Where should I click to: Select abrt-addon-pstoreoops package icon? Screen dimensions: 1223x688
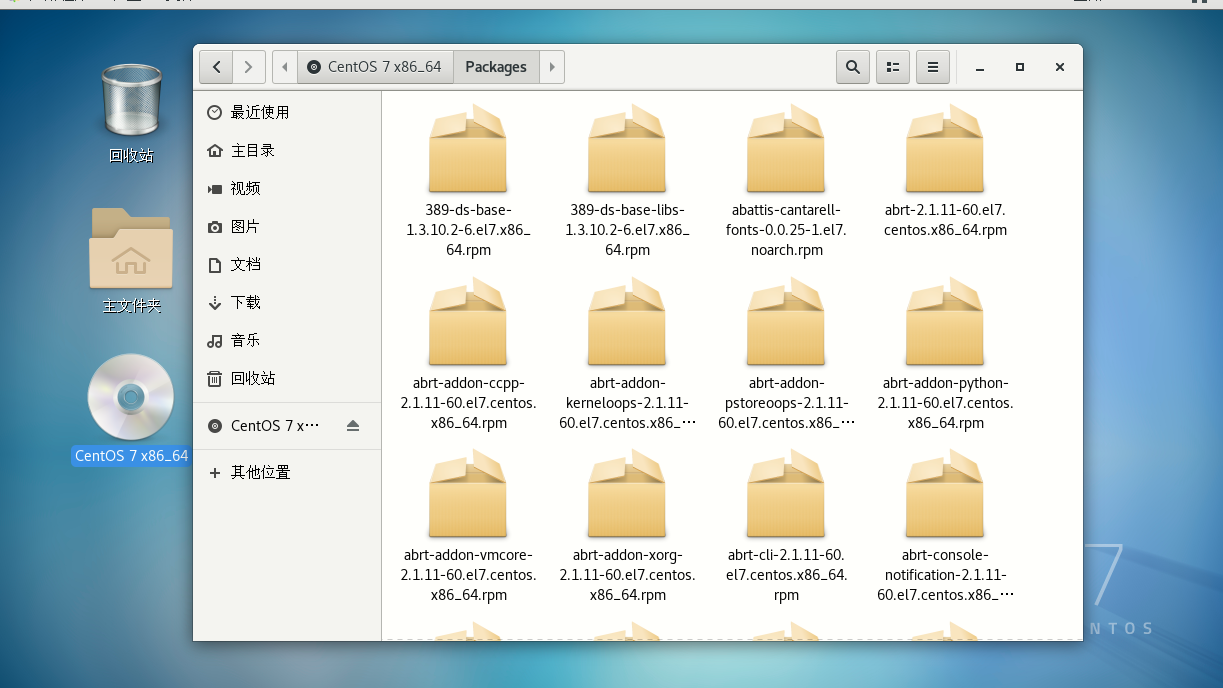point(786,321)
